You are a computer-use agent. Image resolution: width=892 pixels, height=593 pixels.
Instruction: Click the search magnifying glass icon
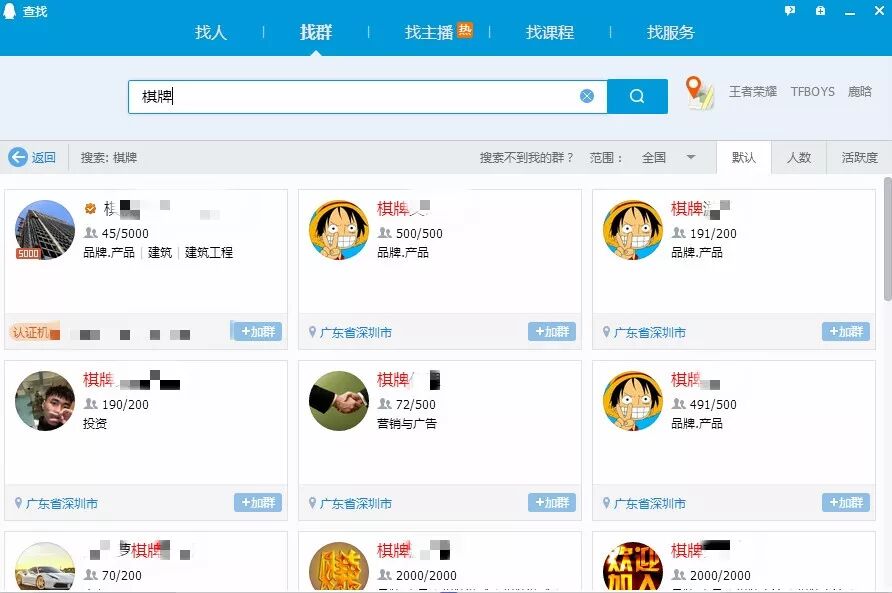[637, 95]
